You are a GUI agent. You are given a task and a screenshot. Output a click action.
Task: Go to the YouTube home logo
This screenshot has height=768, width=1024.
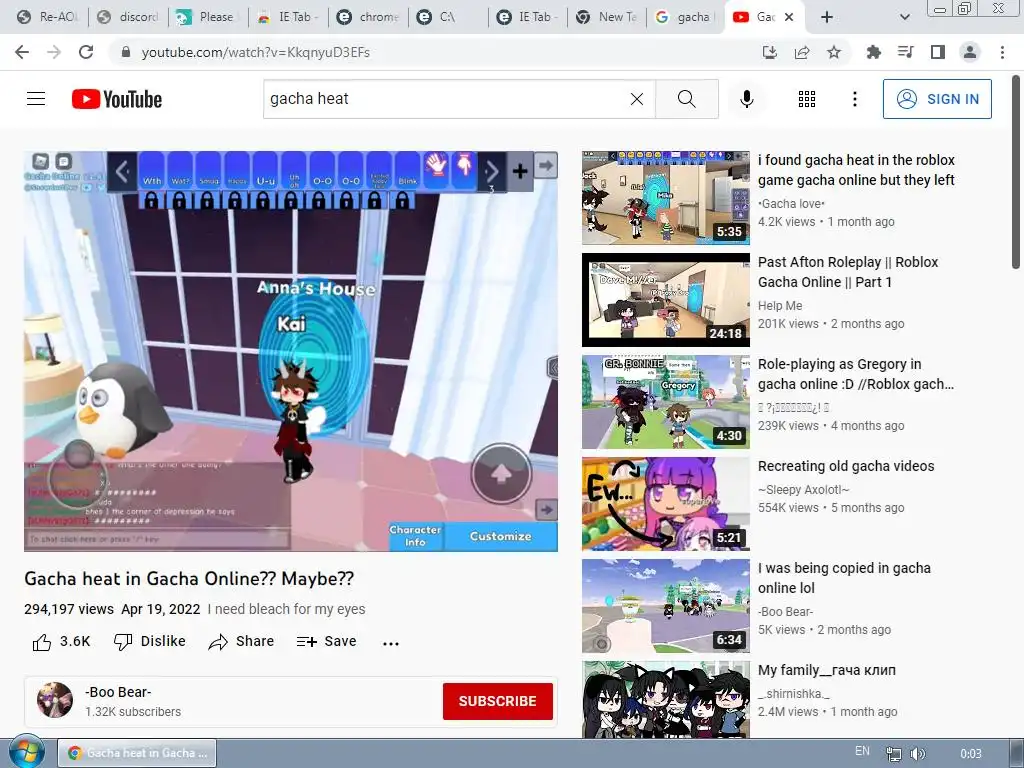click(x=117, y=99)
